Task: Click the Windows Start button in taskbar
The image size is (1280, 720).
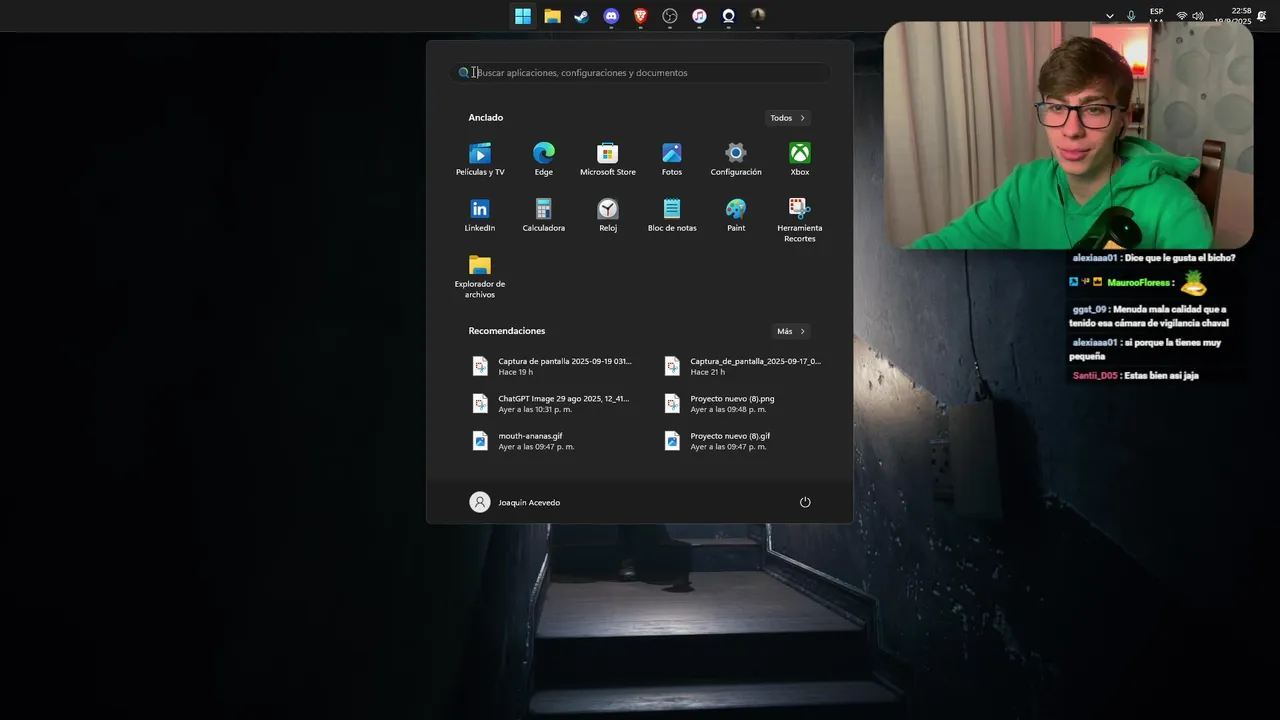Action: 523,16
